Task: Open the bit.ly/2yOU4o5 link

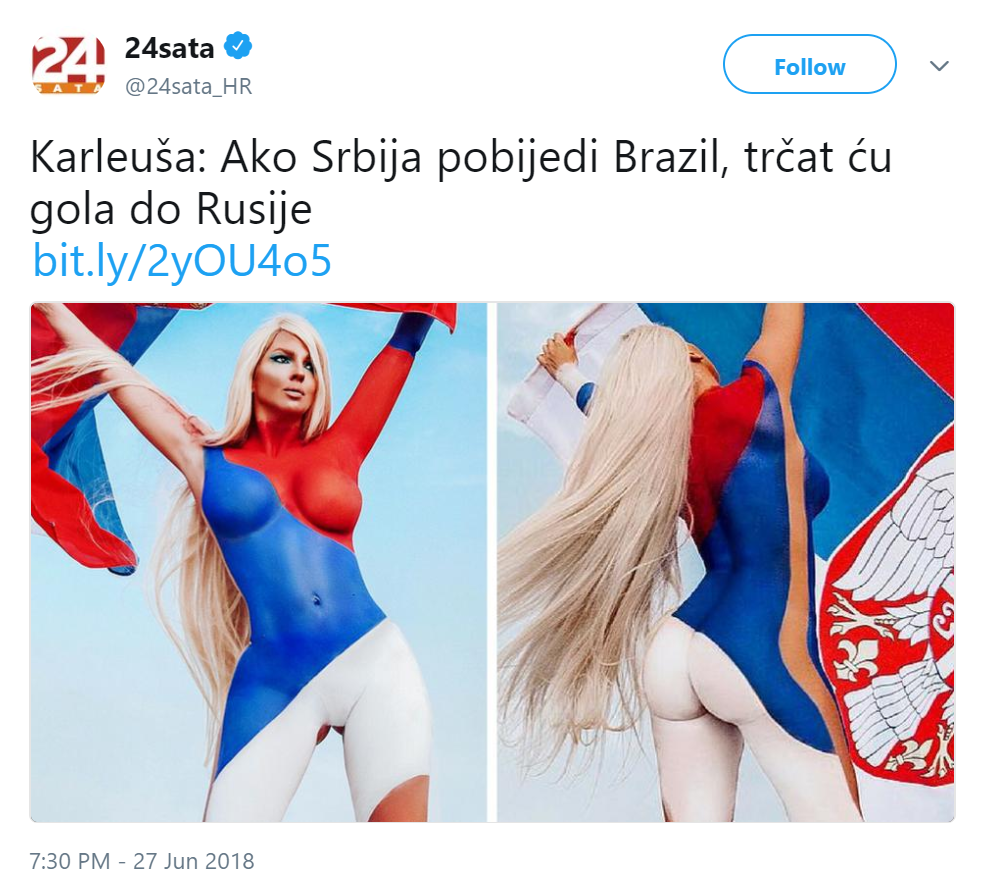Action: click(182, 260)
